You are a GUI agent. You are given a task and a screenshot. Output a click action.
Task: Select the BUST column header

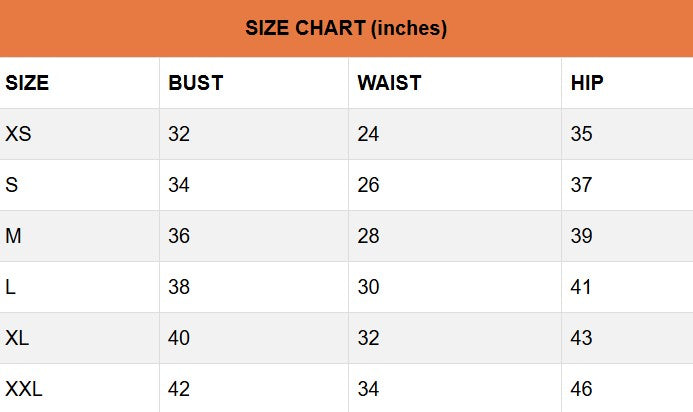click(195, 83)
